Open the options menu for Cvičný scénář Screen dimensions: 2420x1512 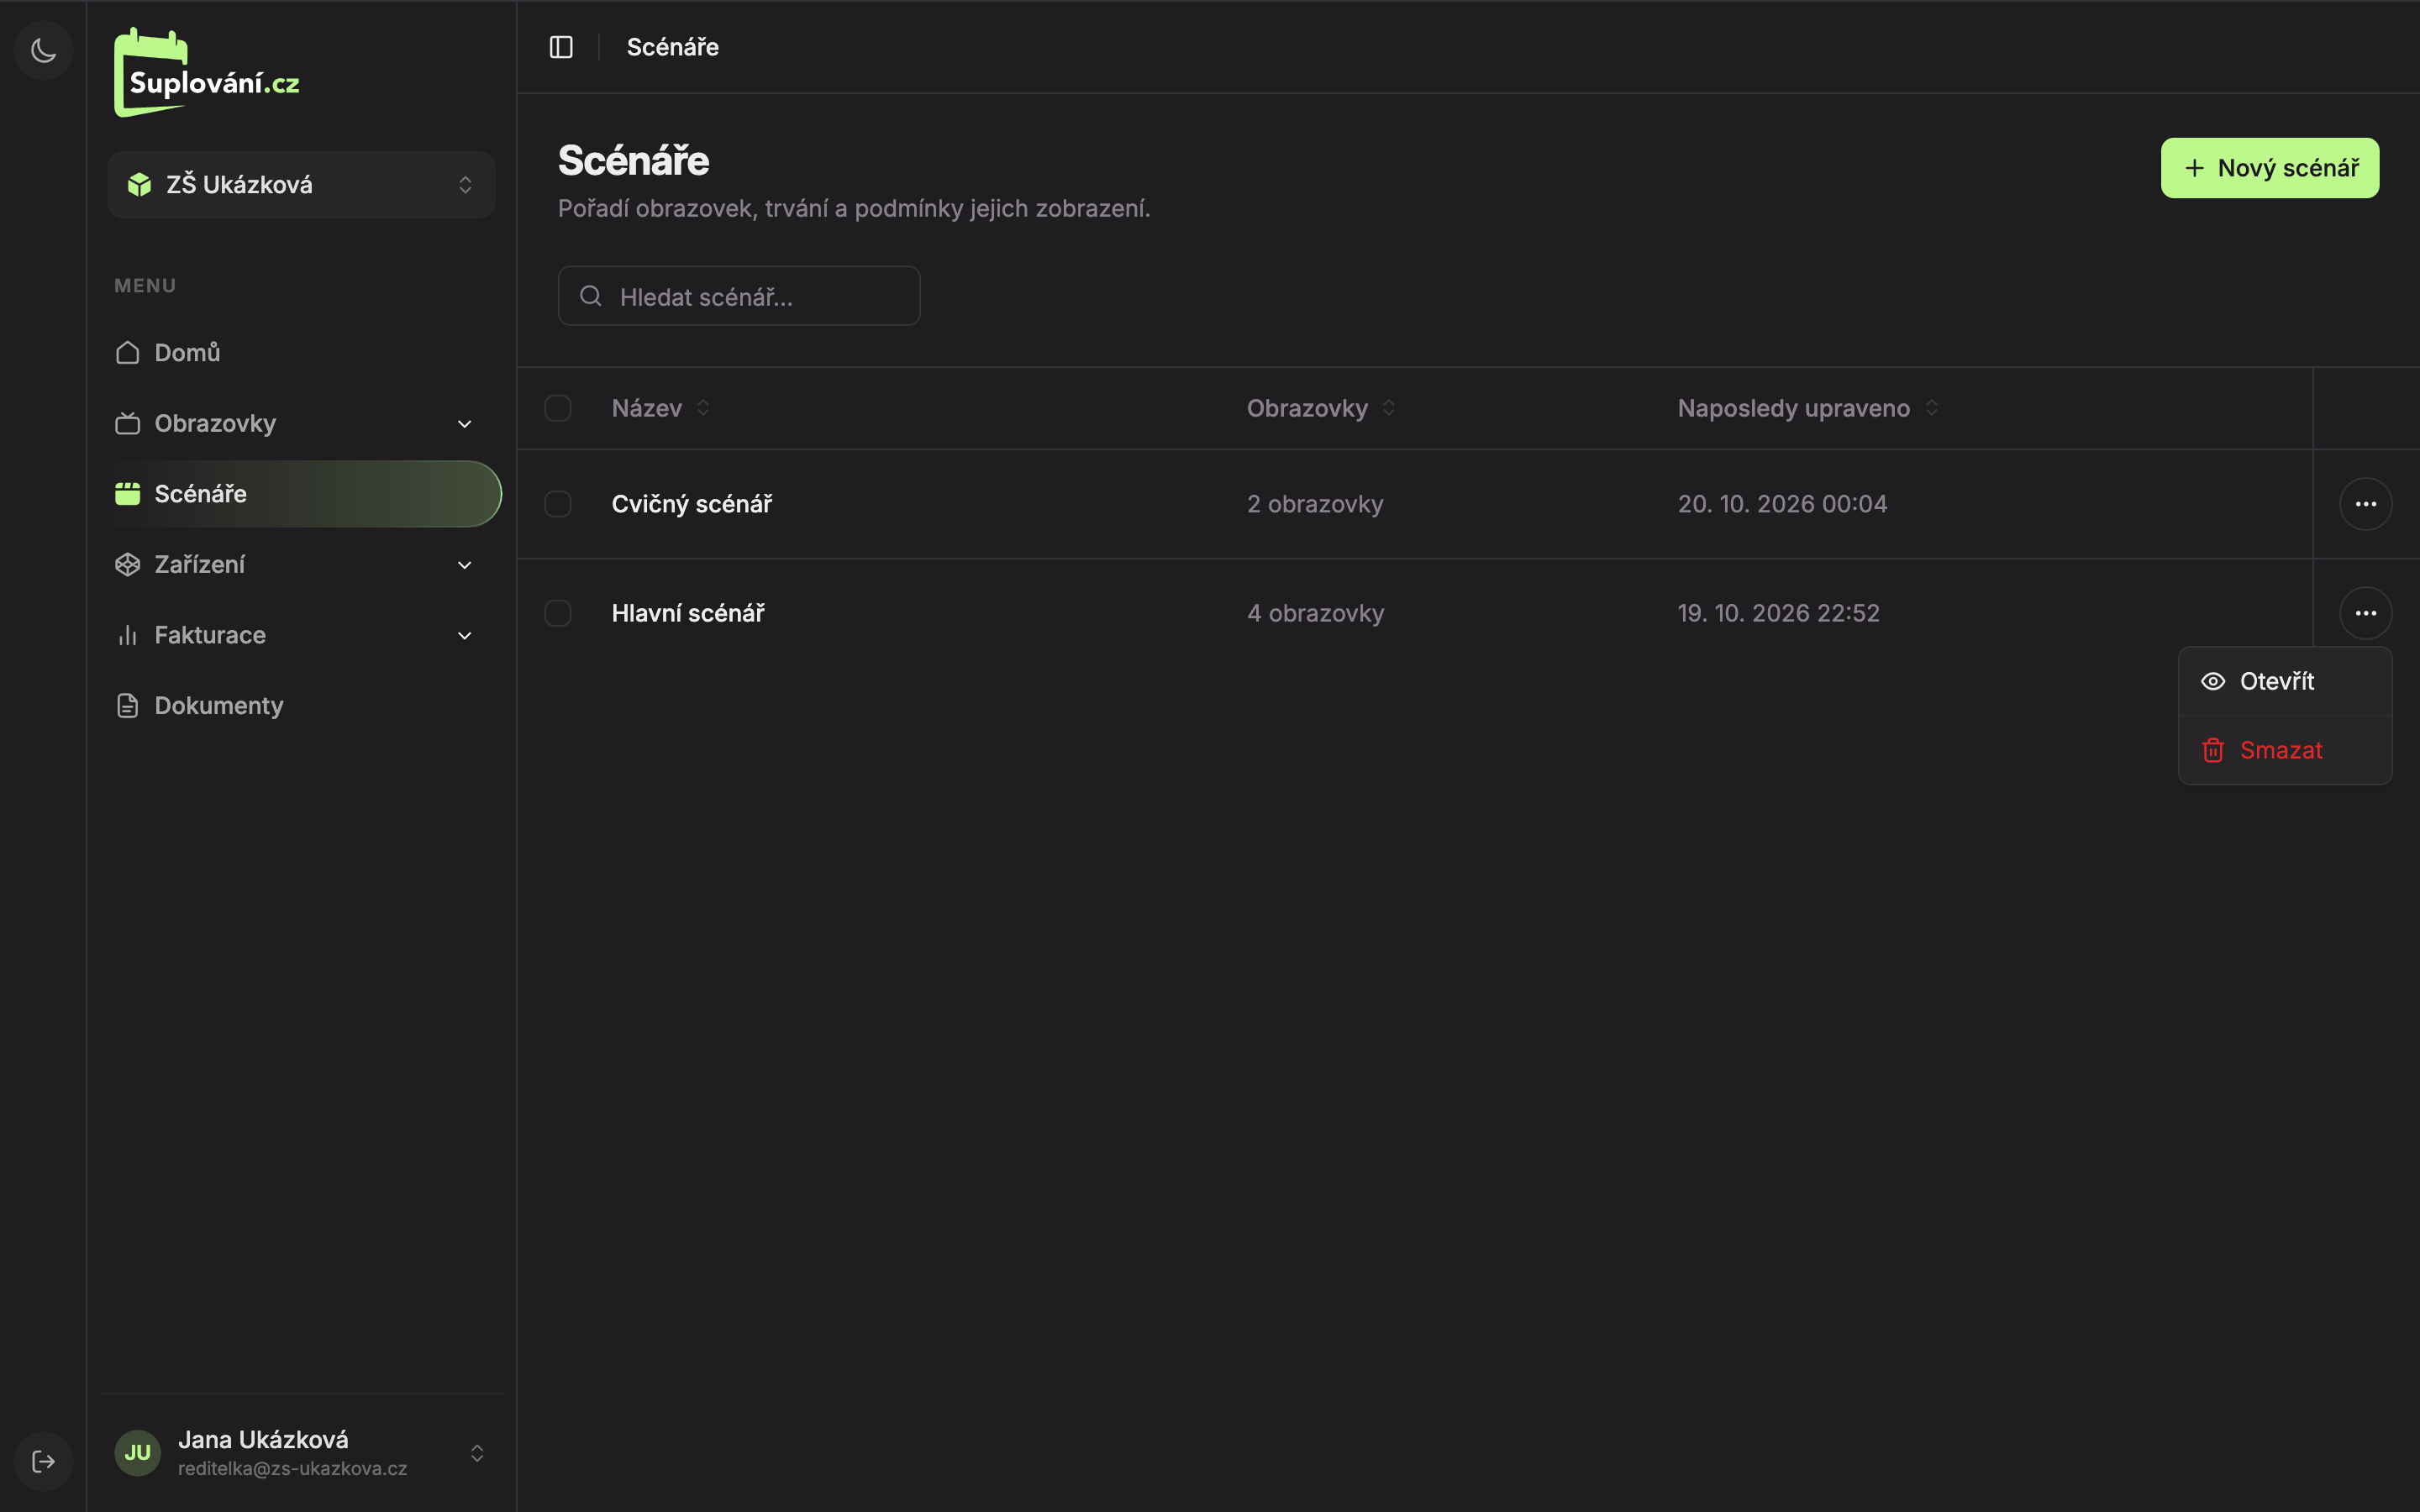[x=2365, y=504]
